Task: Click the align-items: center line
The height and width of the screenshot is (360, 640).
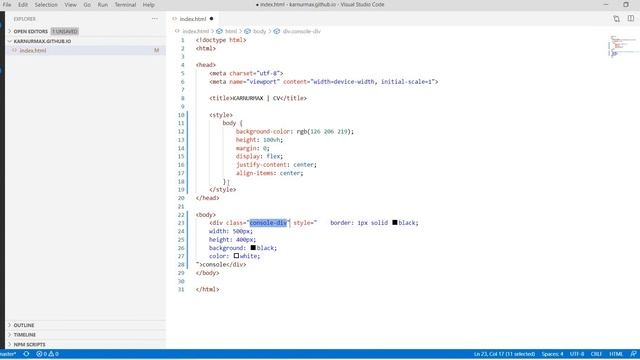Action: click(269, 173)
